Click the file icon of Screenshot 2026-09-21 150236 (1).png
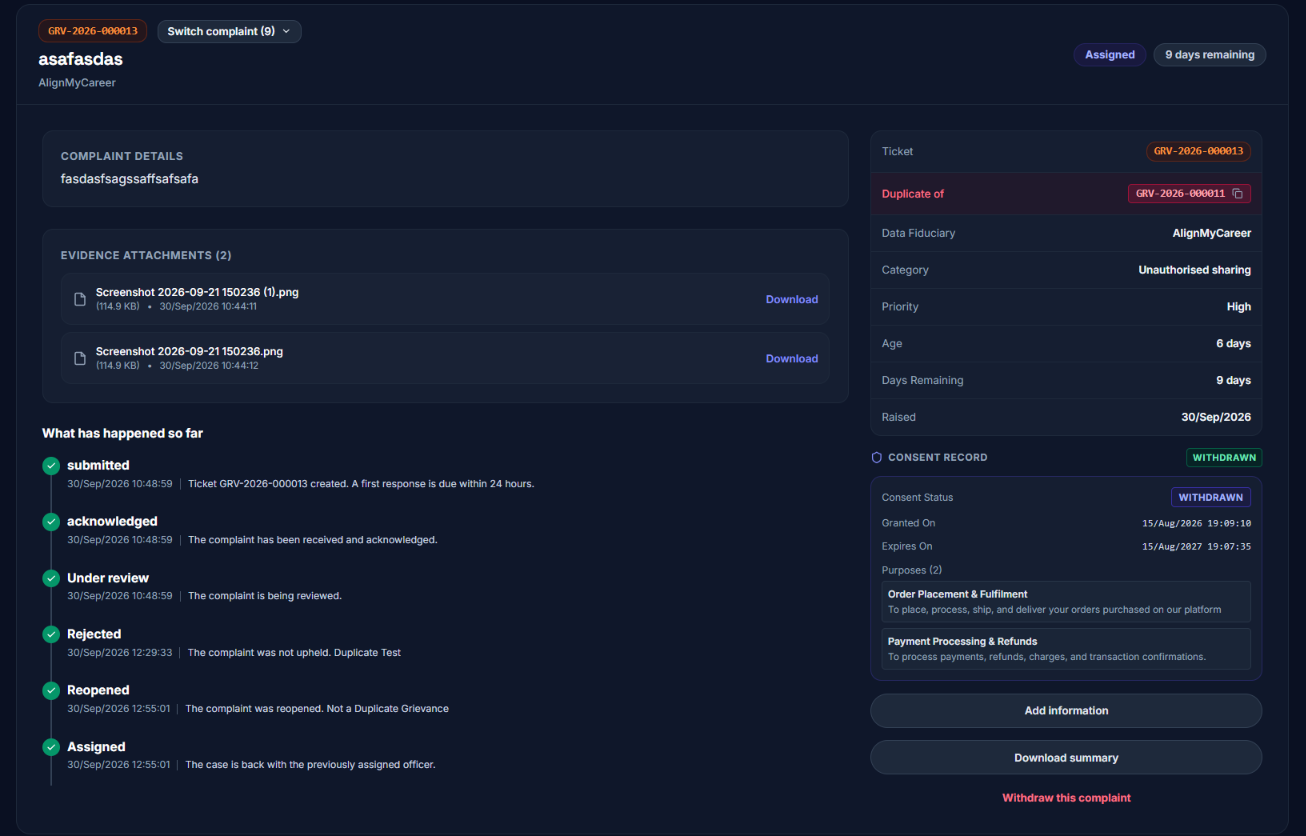Screen dimensions: 1306x836 click(x=80, y=299)
